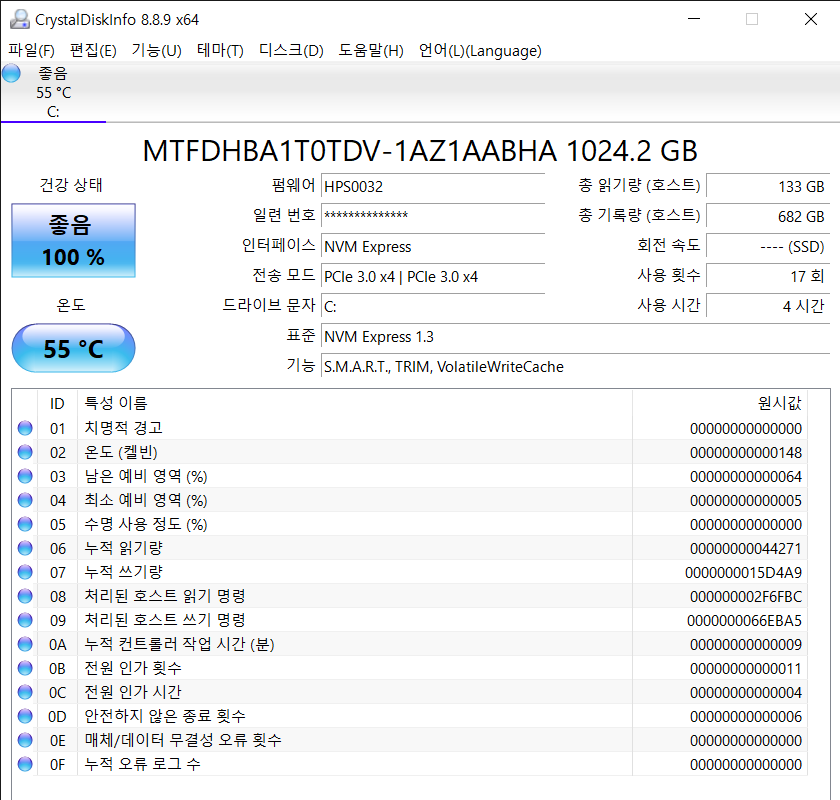This screenshot has height=800, width=840.
Task: Click the 원시값 column header
Action: pos(720,403)
